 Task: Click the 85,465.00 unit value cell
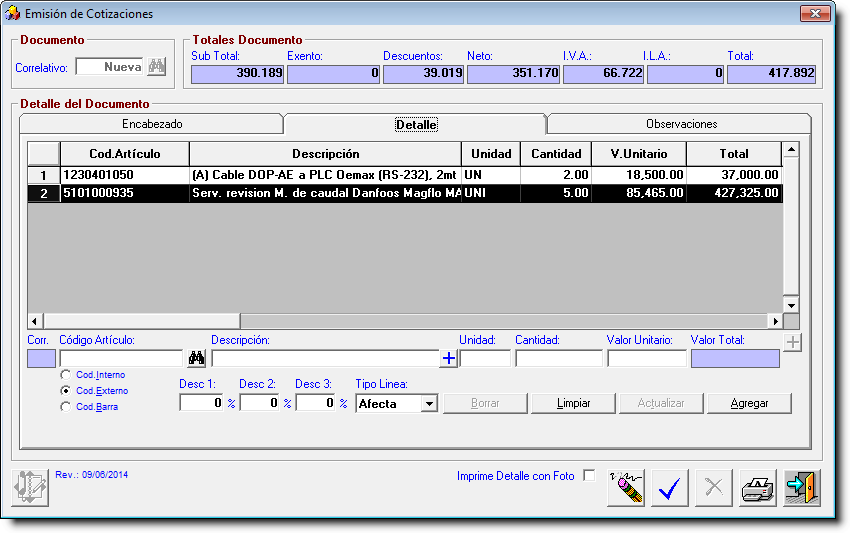[639, 193]
